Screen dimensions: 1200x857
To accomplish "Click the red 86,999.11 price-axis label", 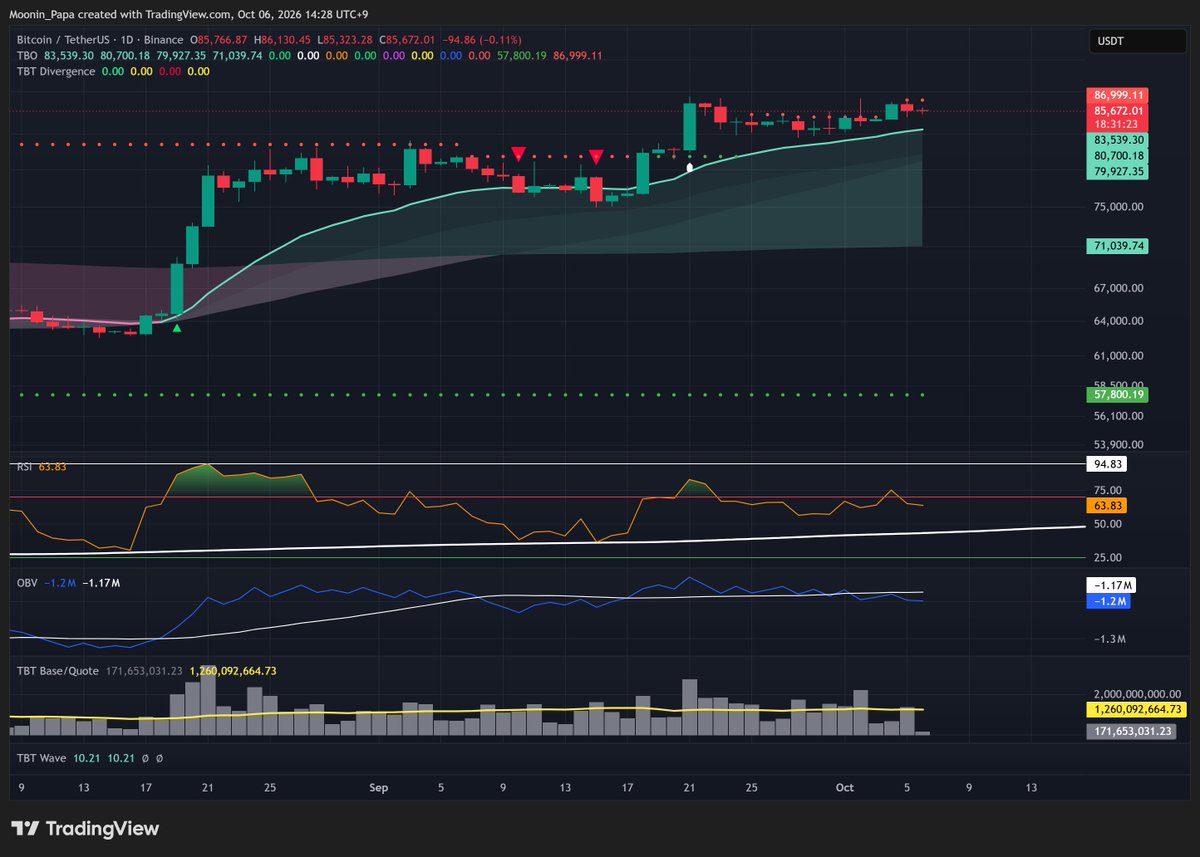I will coord(1119,95).
